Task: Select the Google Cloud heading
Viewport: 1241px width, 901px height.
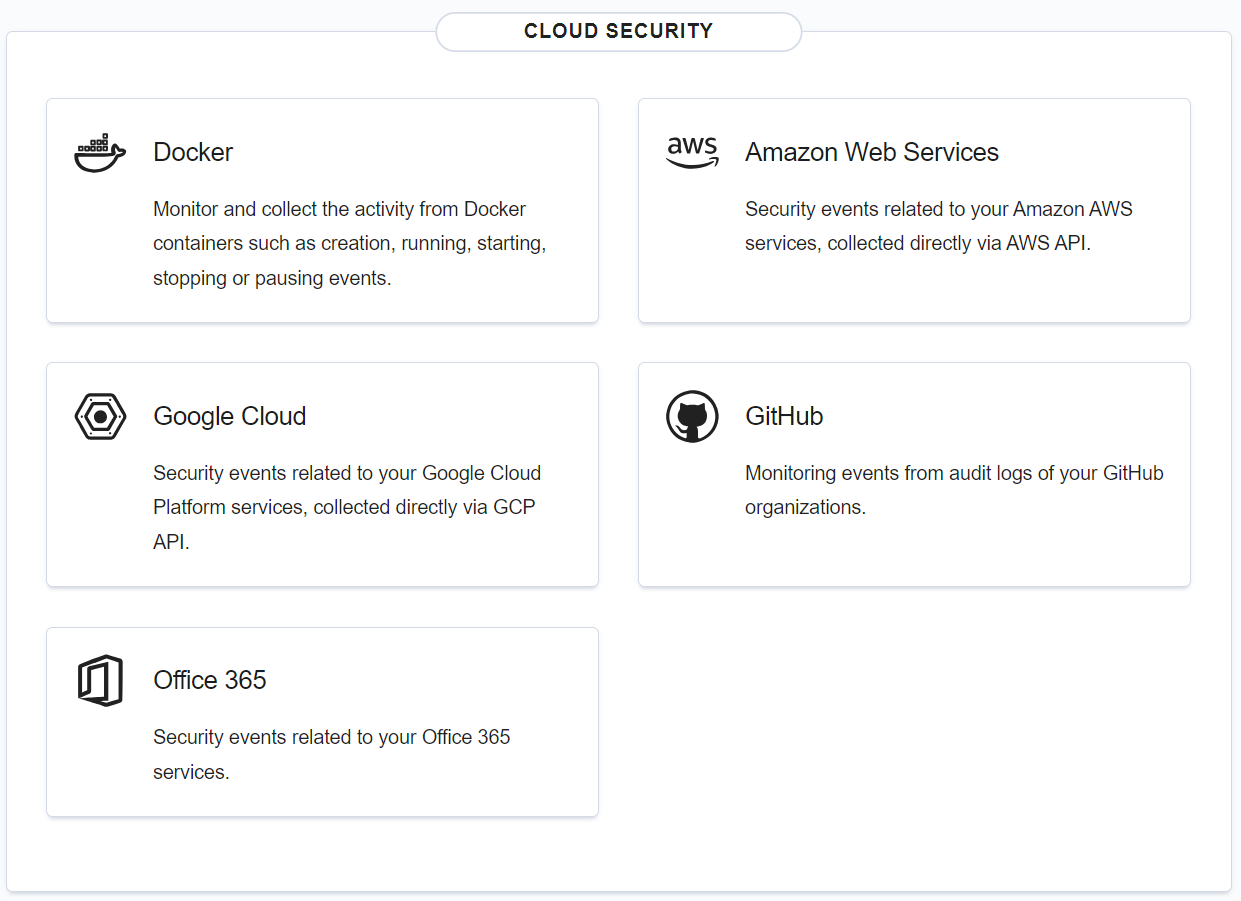Action: coord(229,416)
